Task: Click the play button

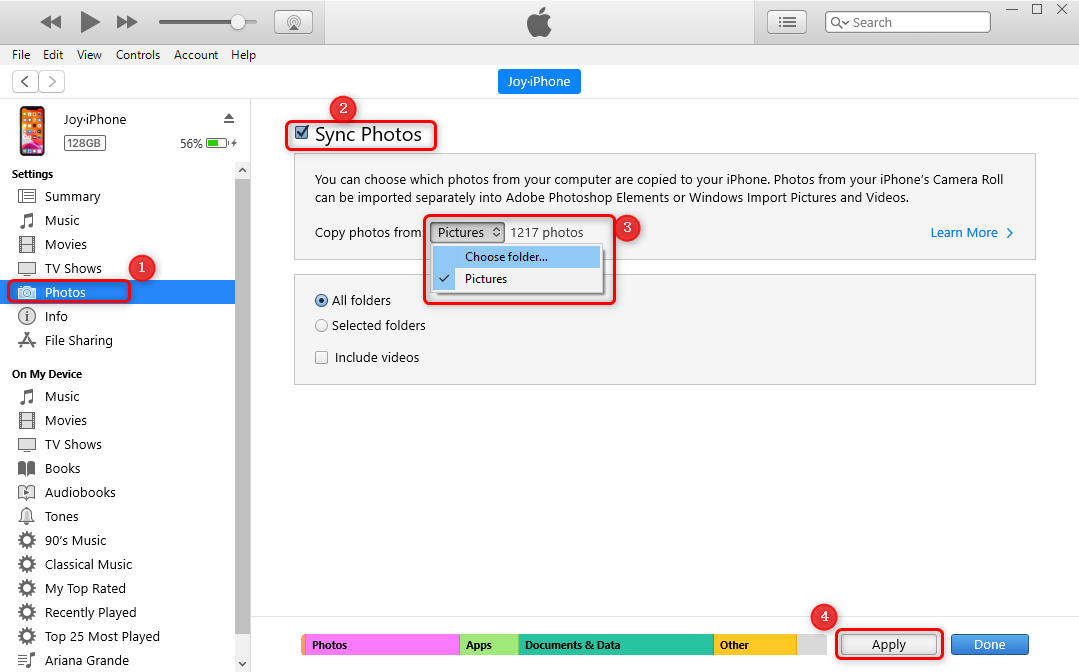Action: coord(89,22)
